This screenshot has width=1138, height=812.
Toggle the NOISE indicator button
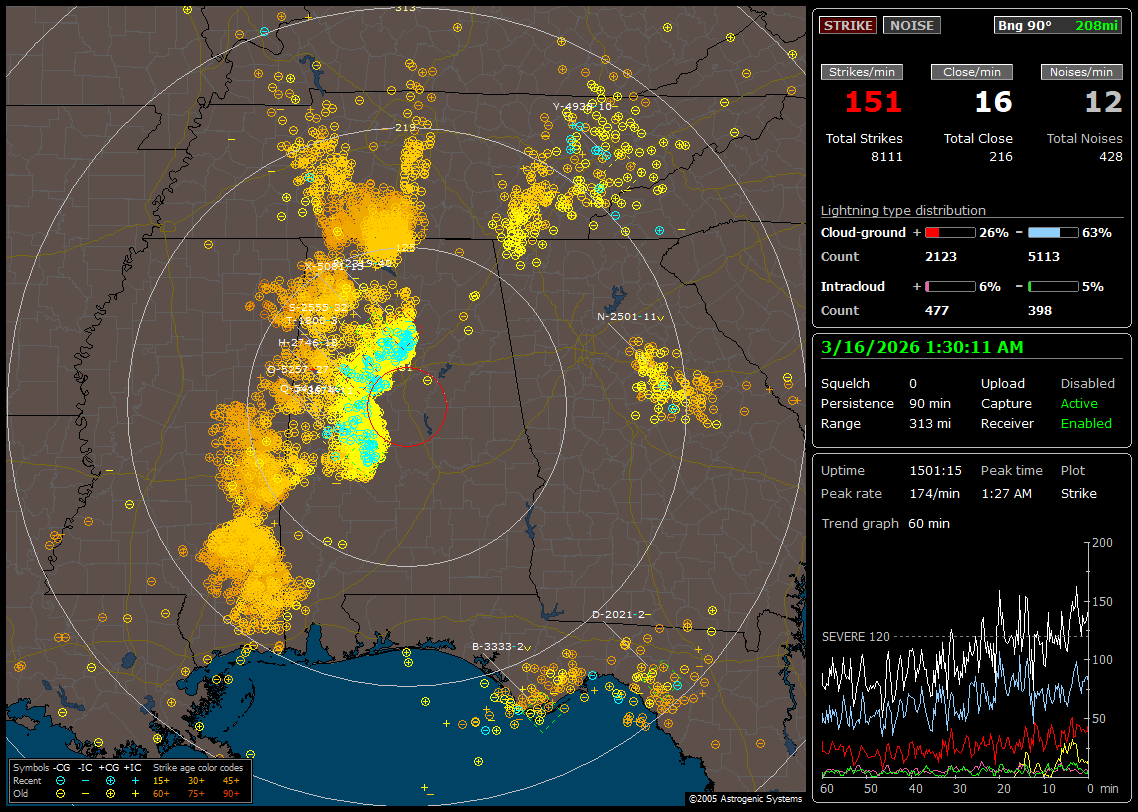click(911, 25)
